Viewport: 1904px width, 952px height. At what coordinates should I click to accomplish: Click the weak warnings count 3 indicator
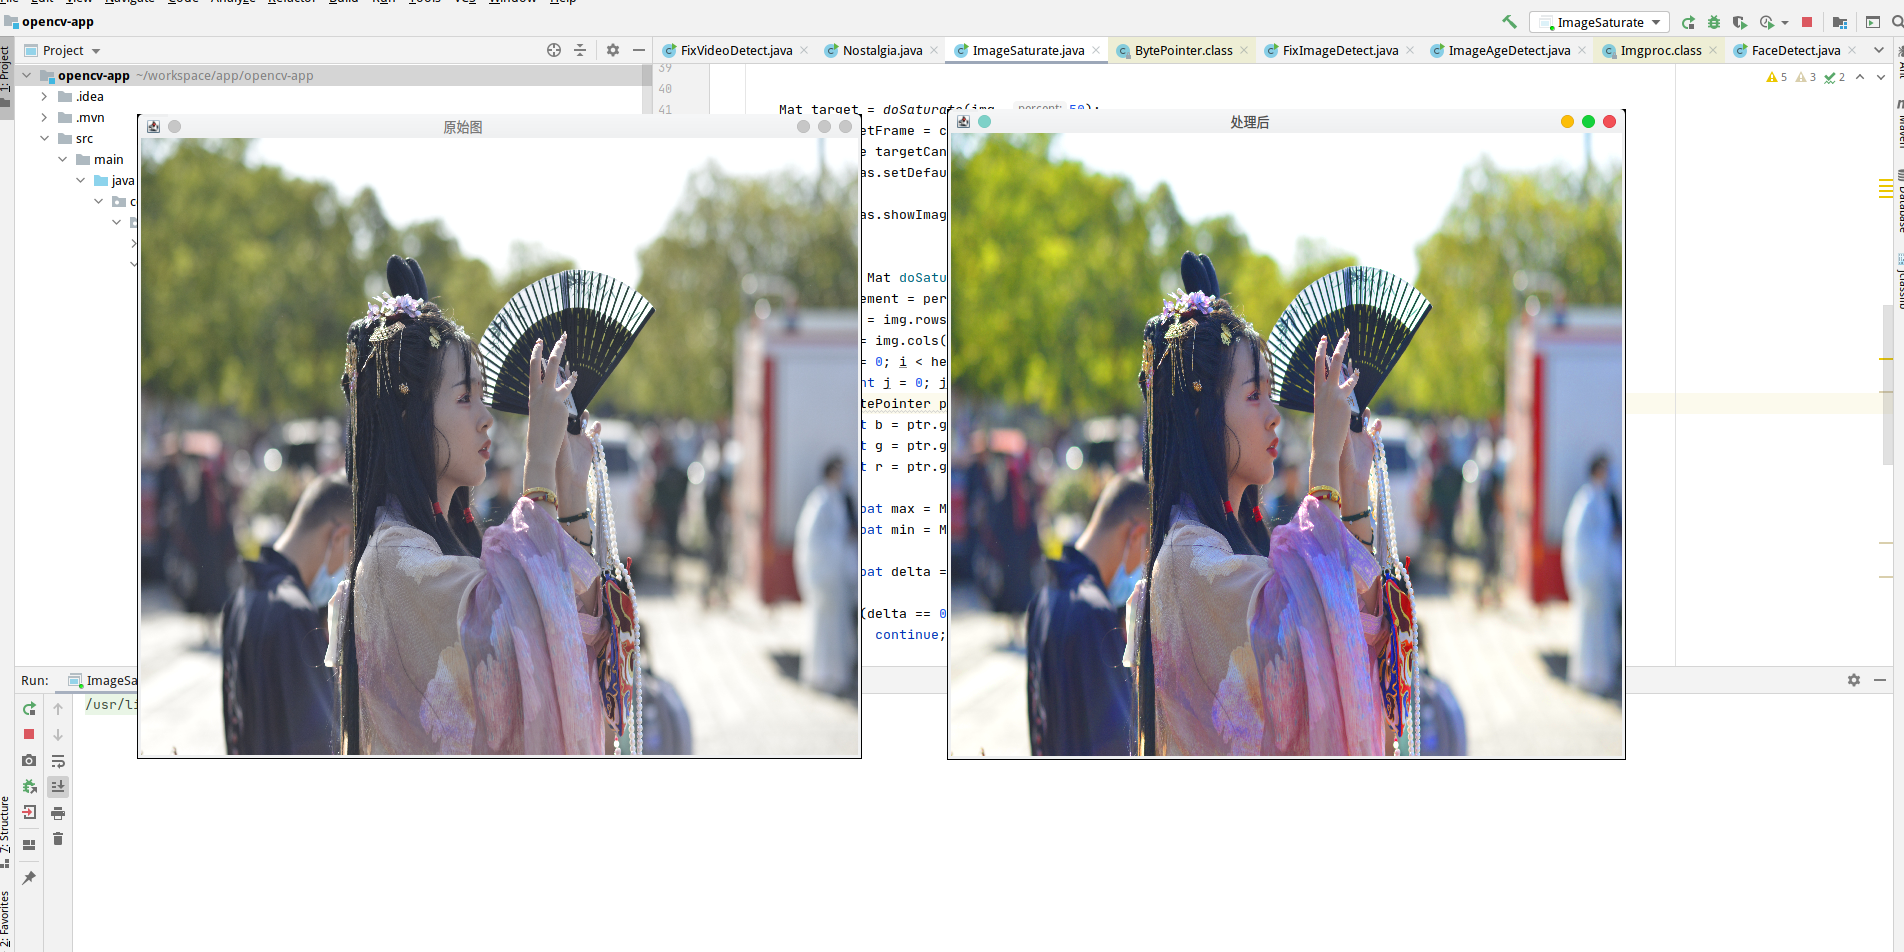pyautogui.click(x=1806, y=77)
